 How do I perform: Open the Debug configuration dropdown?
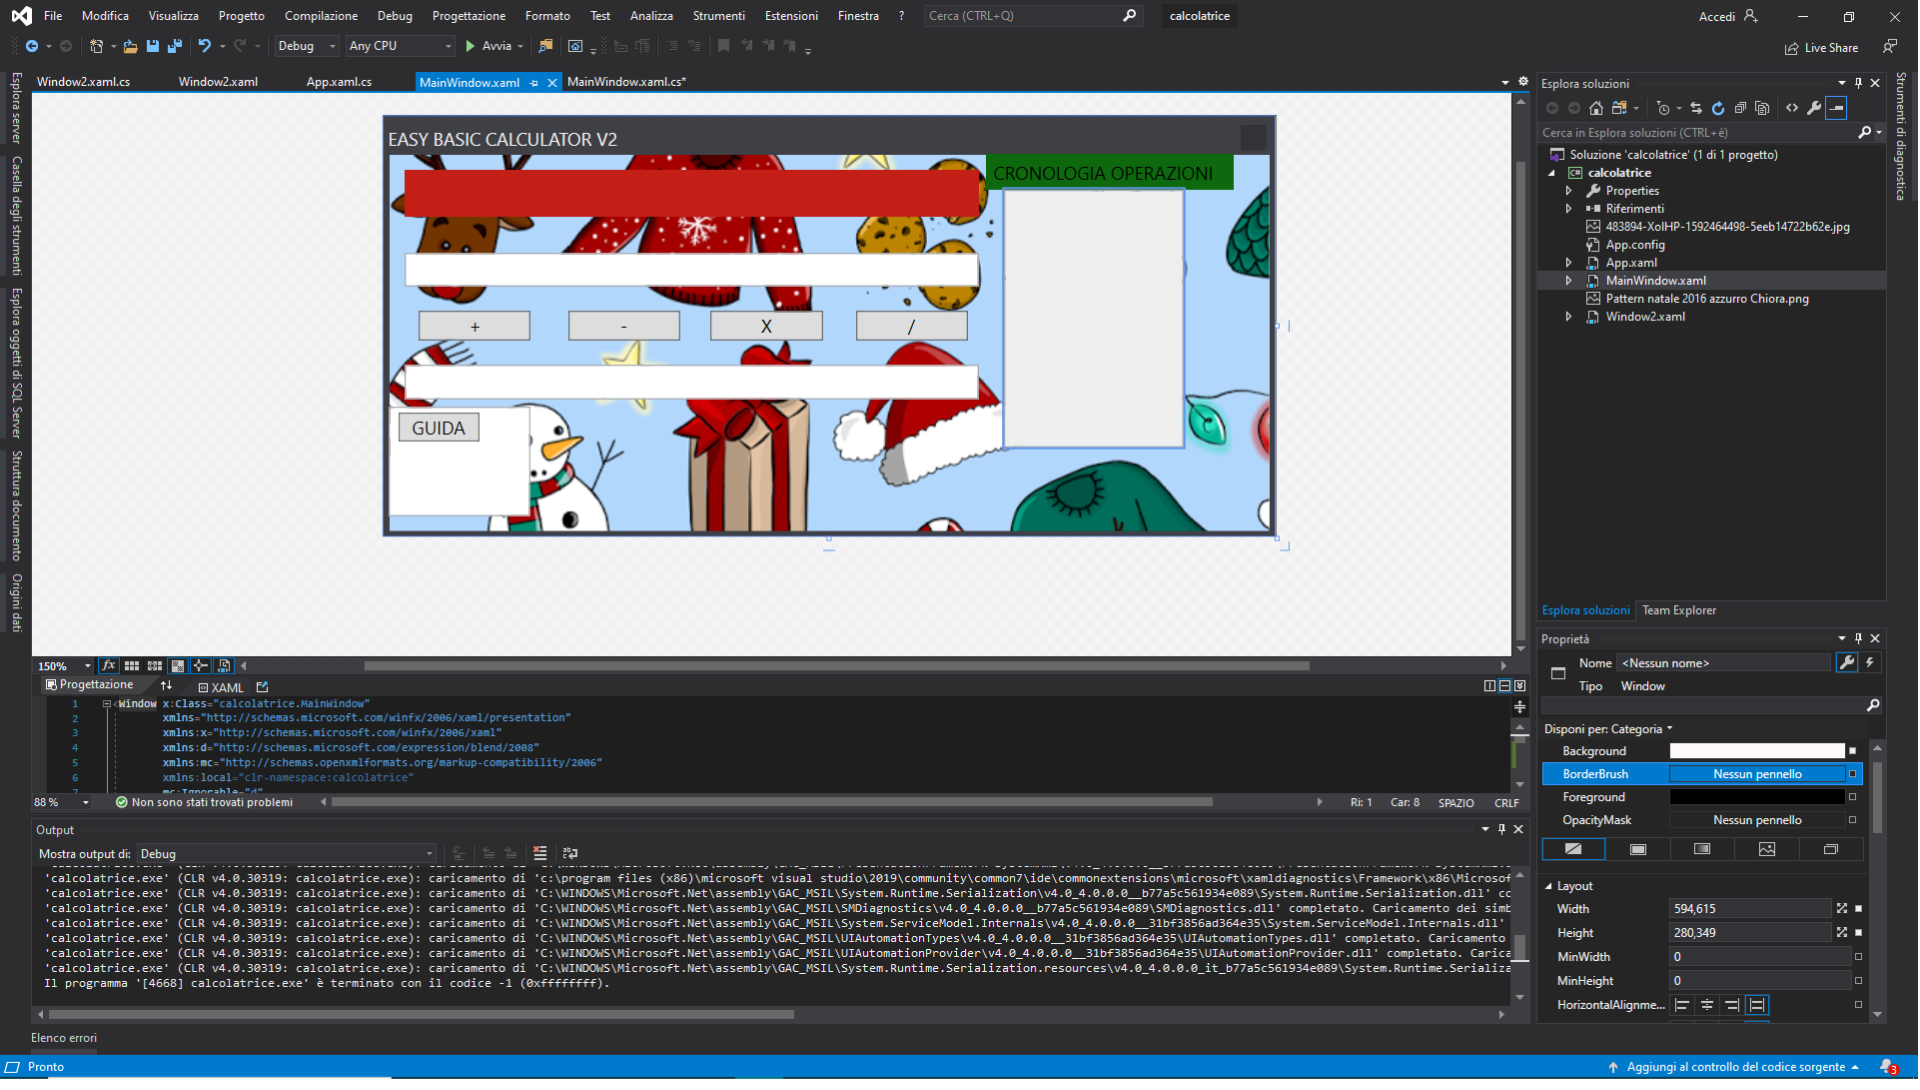pos(306,47)
